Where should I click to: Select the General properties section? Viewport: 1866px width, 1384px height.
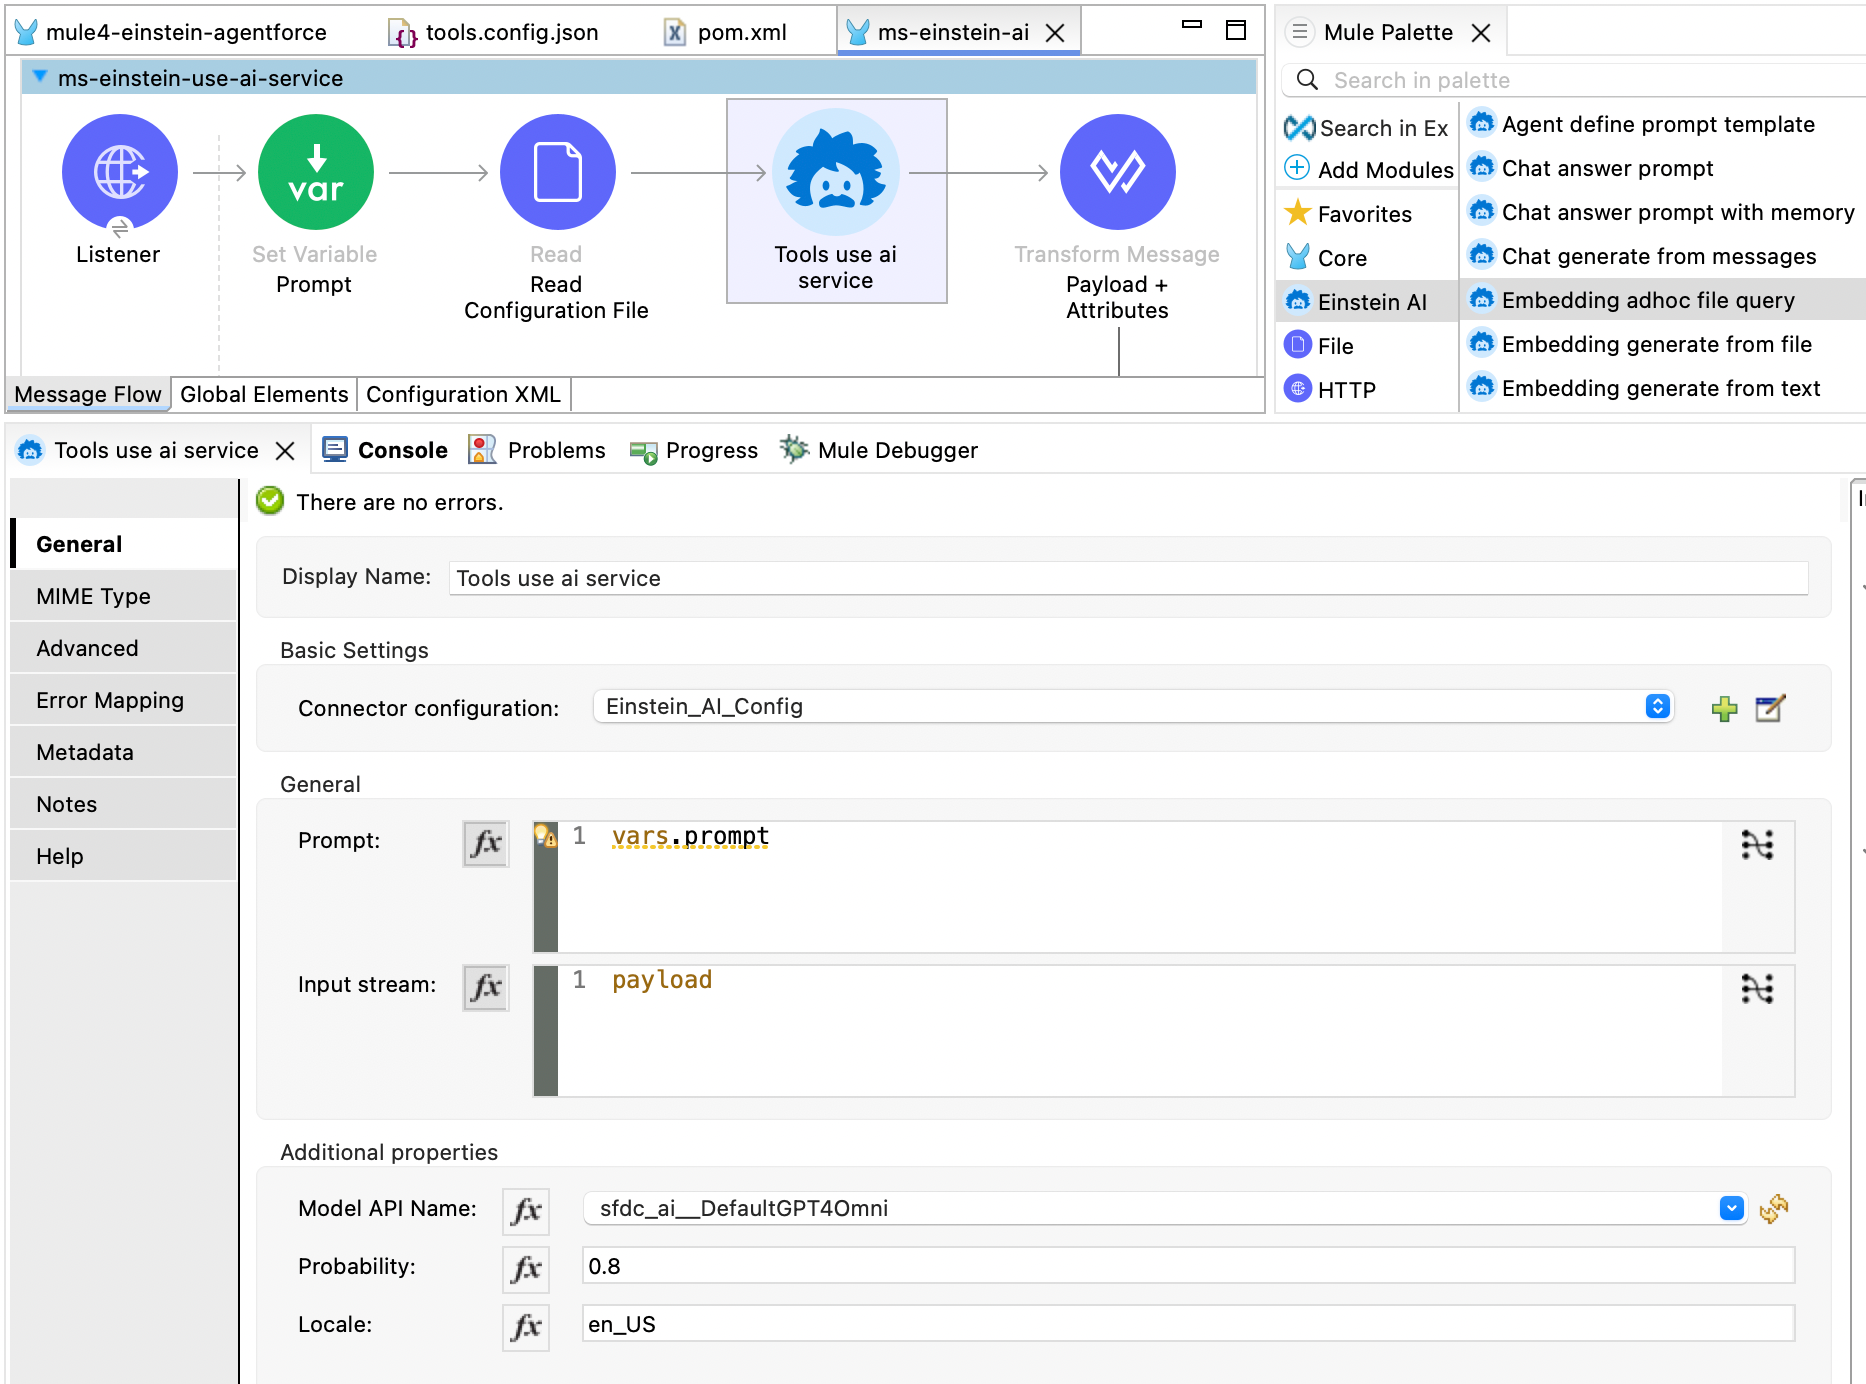124,544
